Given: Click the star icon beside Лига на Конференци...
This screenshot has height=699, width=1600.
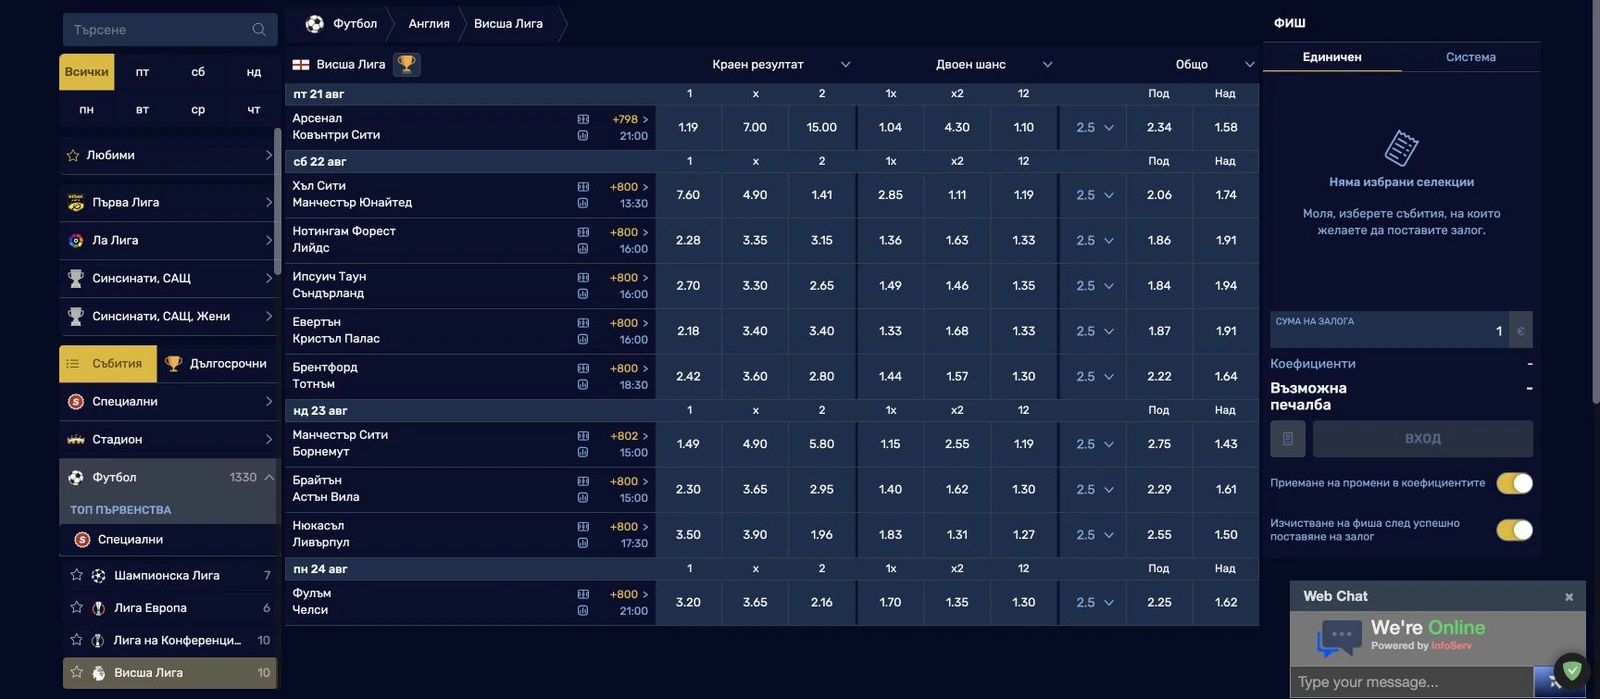Looking at the screenshot, I should coord(76,640).
